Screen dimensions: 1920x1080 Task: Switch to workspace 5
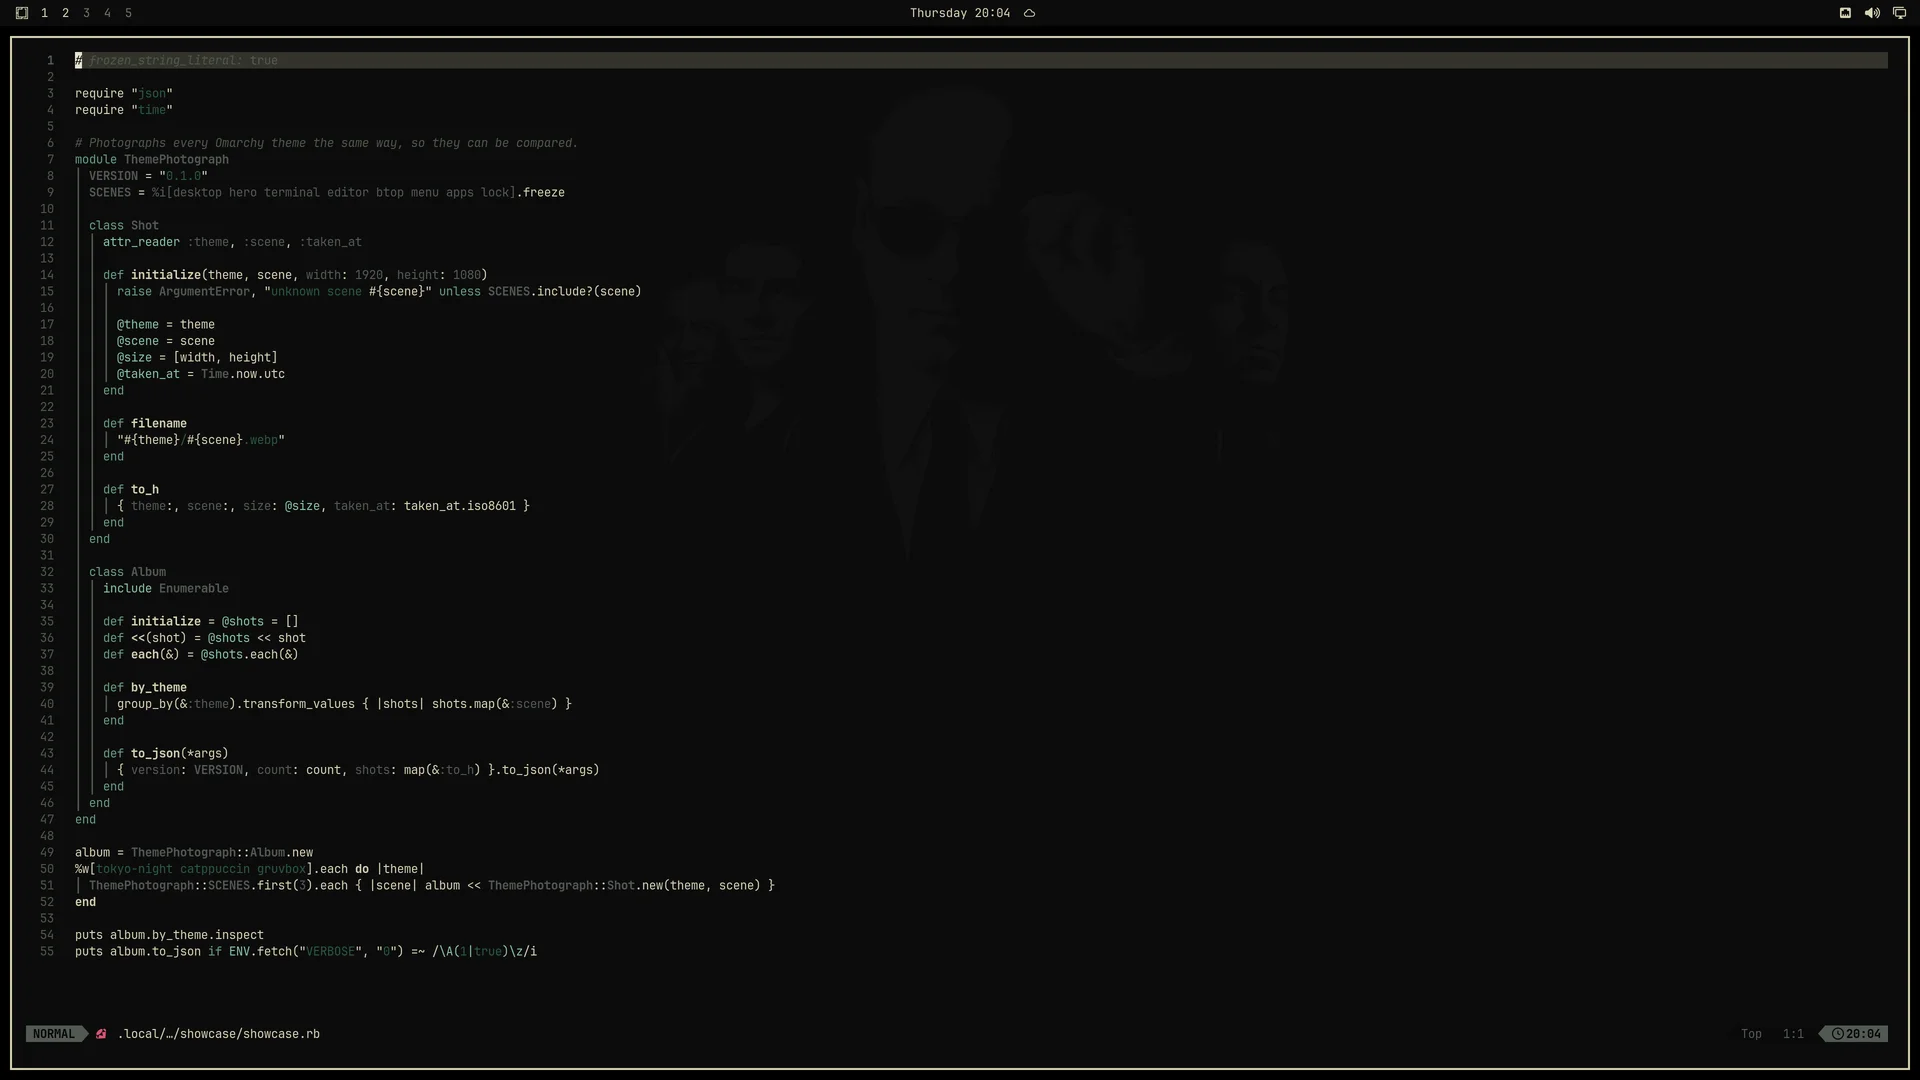[128, 13]
